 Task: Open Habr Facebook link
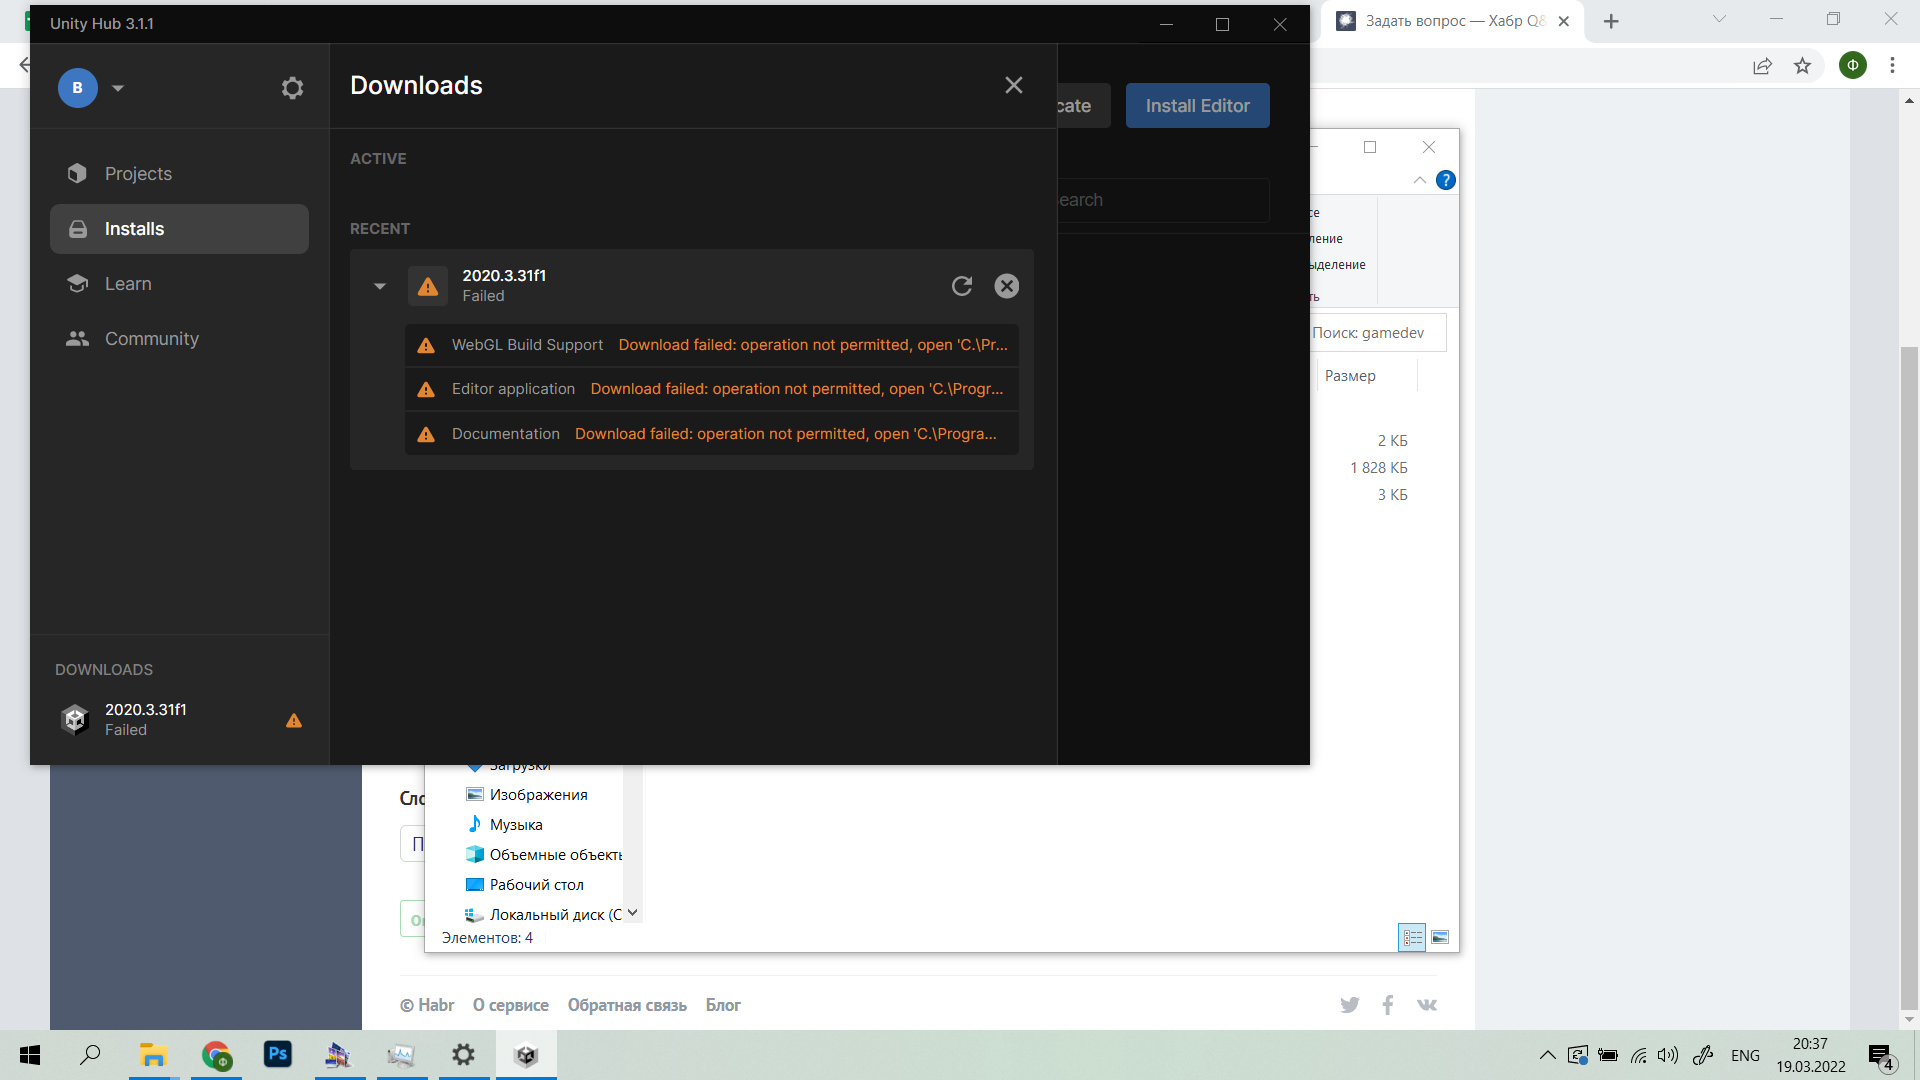point(1388,1006)
